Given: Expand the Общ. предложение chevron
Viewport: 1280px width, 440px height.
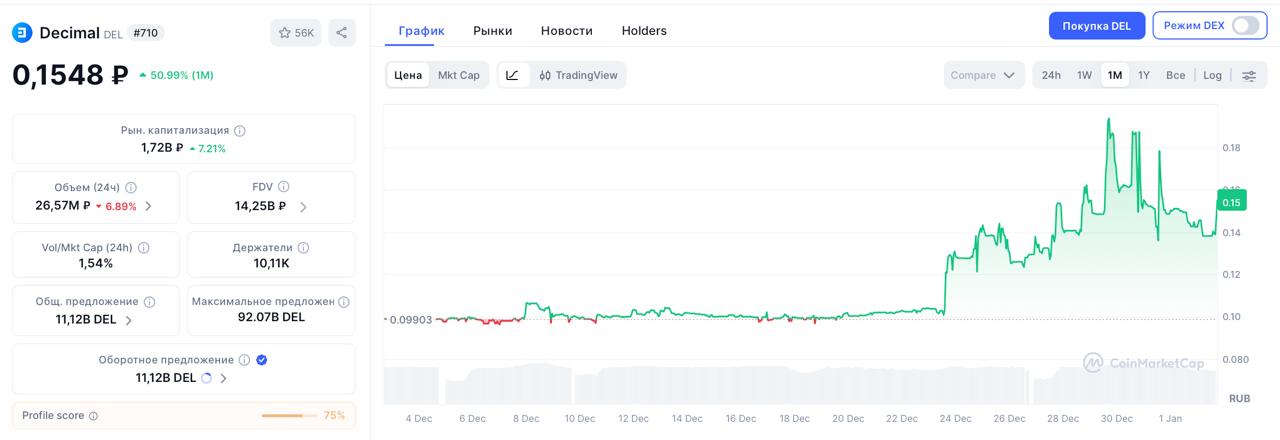Looking at the screenshot, I should pos(129,320).
